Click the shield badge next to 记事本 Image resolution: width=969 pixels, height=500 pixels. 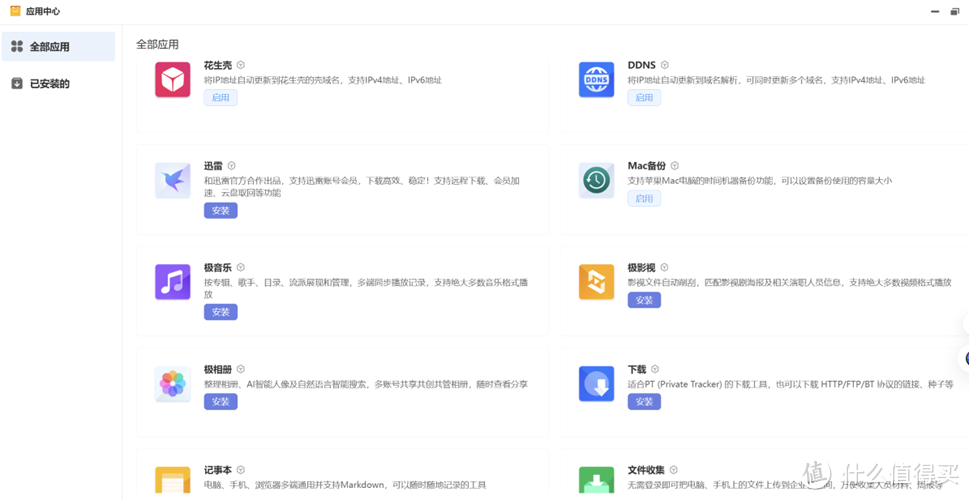point(241,470)
